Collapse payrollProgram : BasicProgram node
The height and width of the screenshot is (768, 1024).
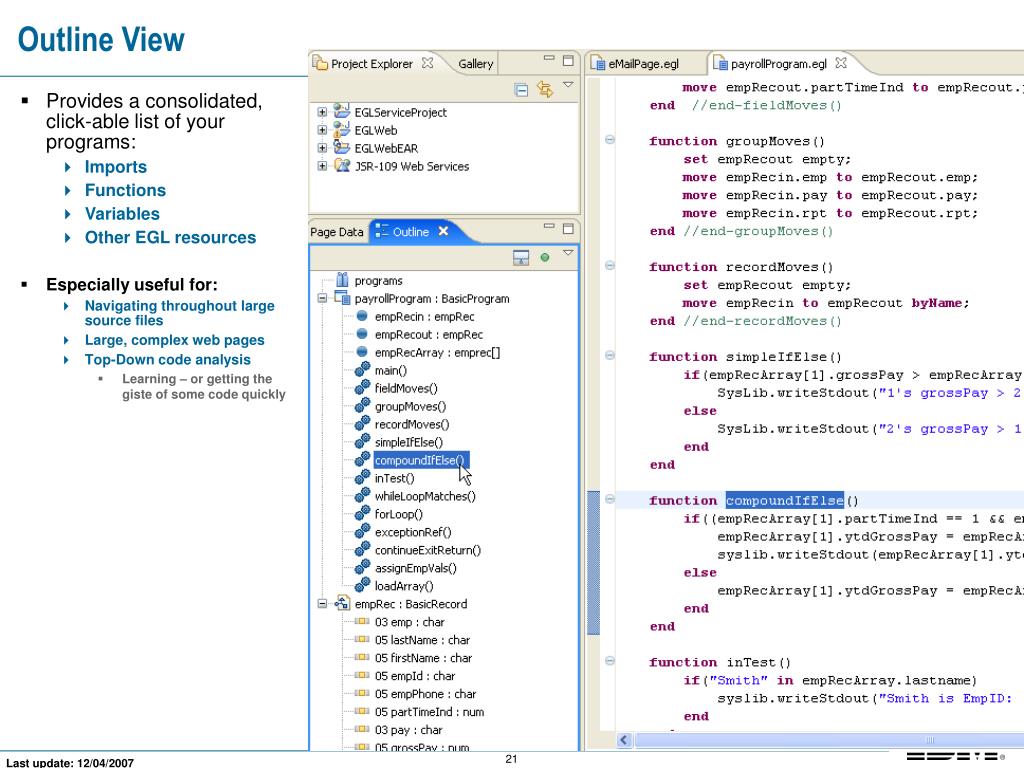pyautogui.click(x=322, y=298)
